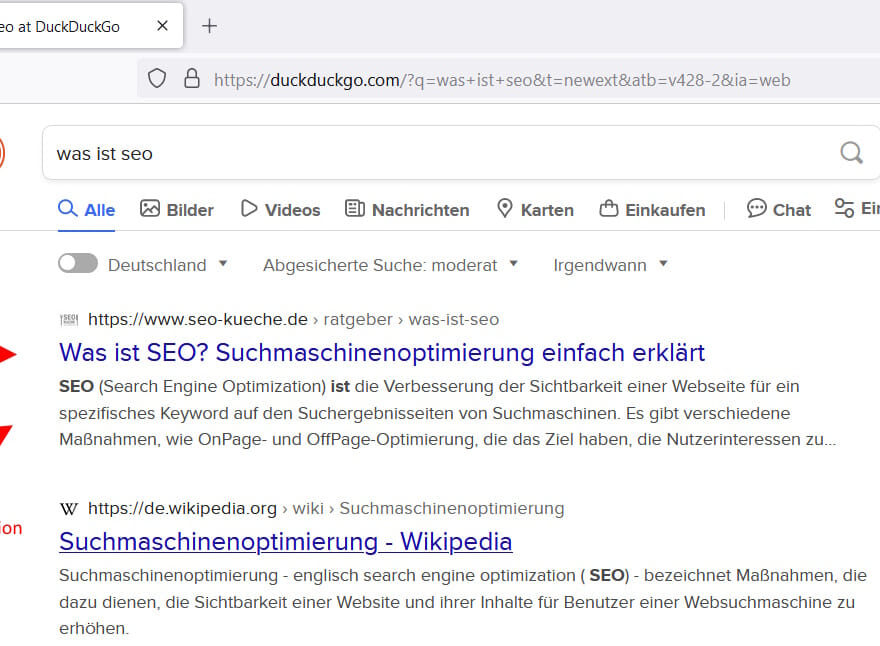Open the Karten tab

pos(535,209)
